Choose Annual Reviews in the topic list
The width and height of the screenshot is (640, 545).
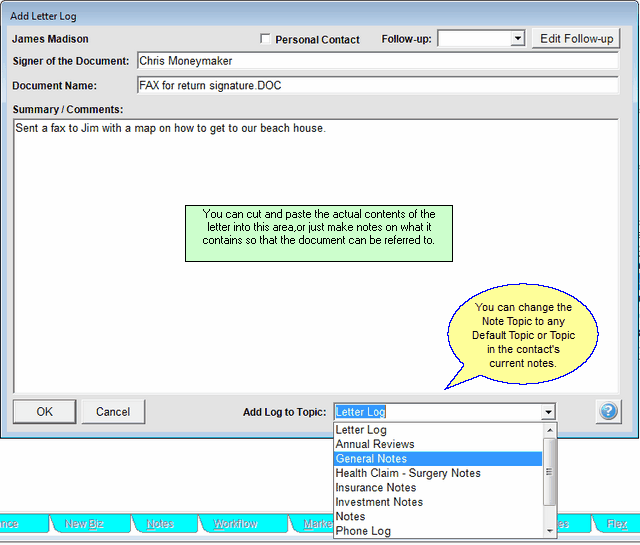375,444
